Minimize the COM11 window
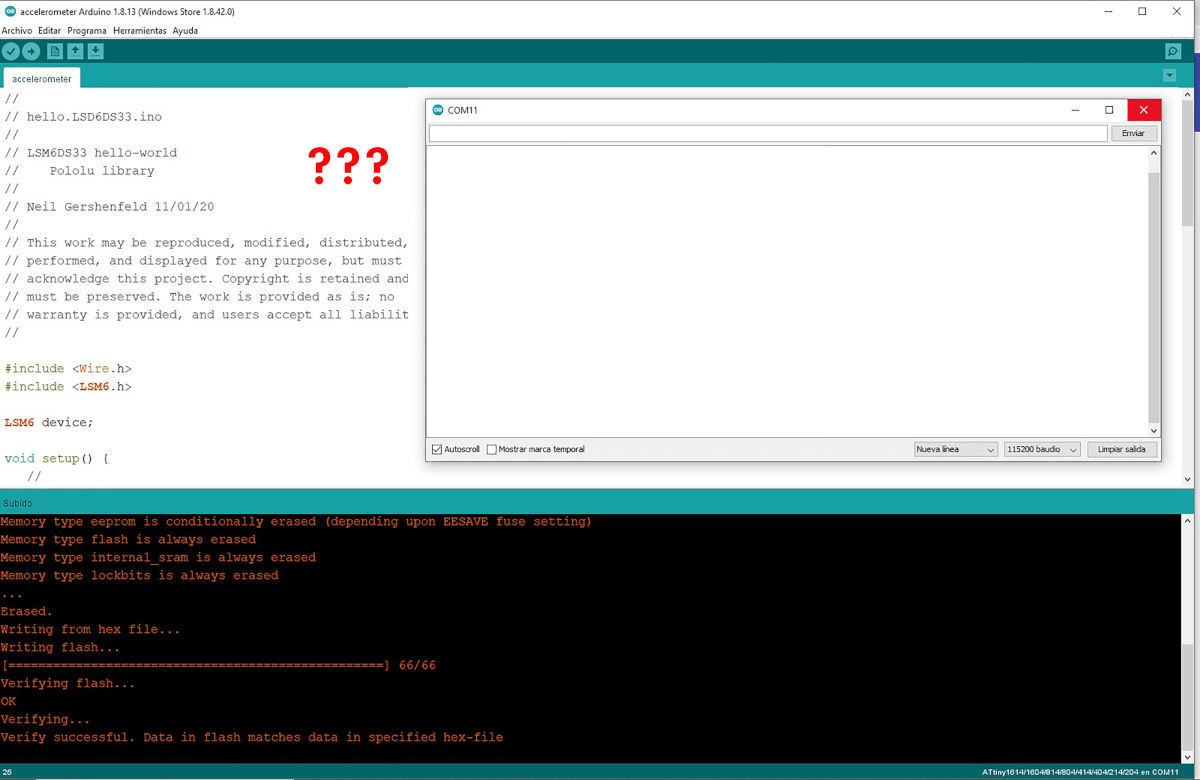Image resolution: width=1200 pixels, height=780 pixels. (1075, 110)
